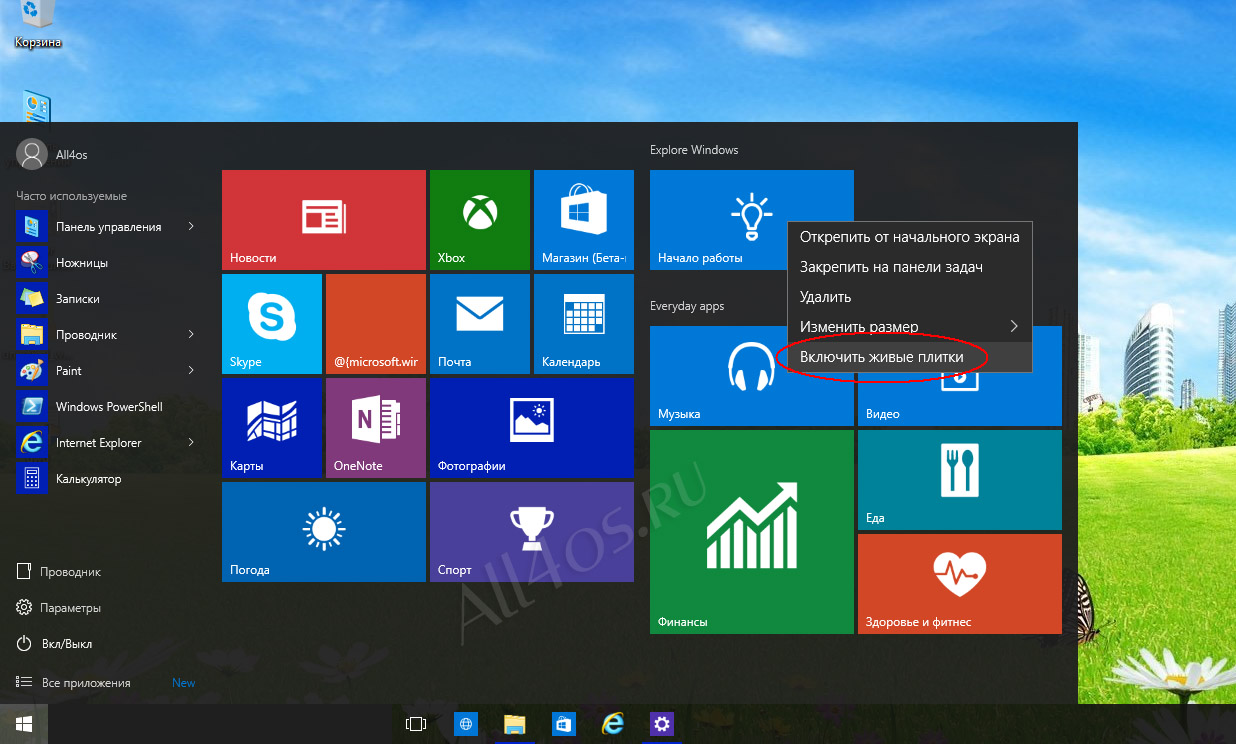1236x744 pixels.
Task: Open the globe icon on the taskbar
Action: click(465, 724)
